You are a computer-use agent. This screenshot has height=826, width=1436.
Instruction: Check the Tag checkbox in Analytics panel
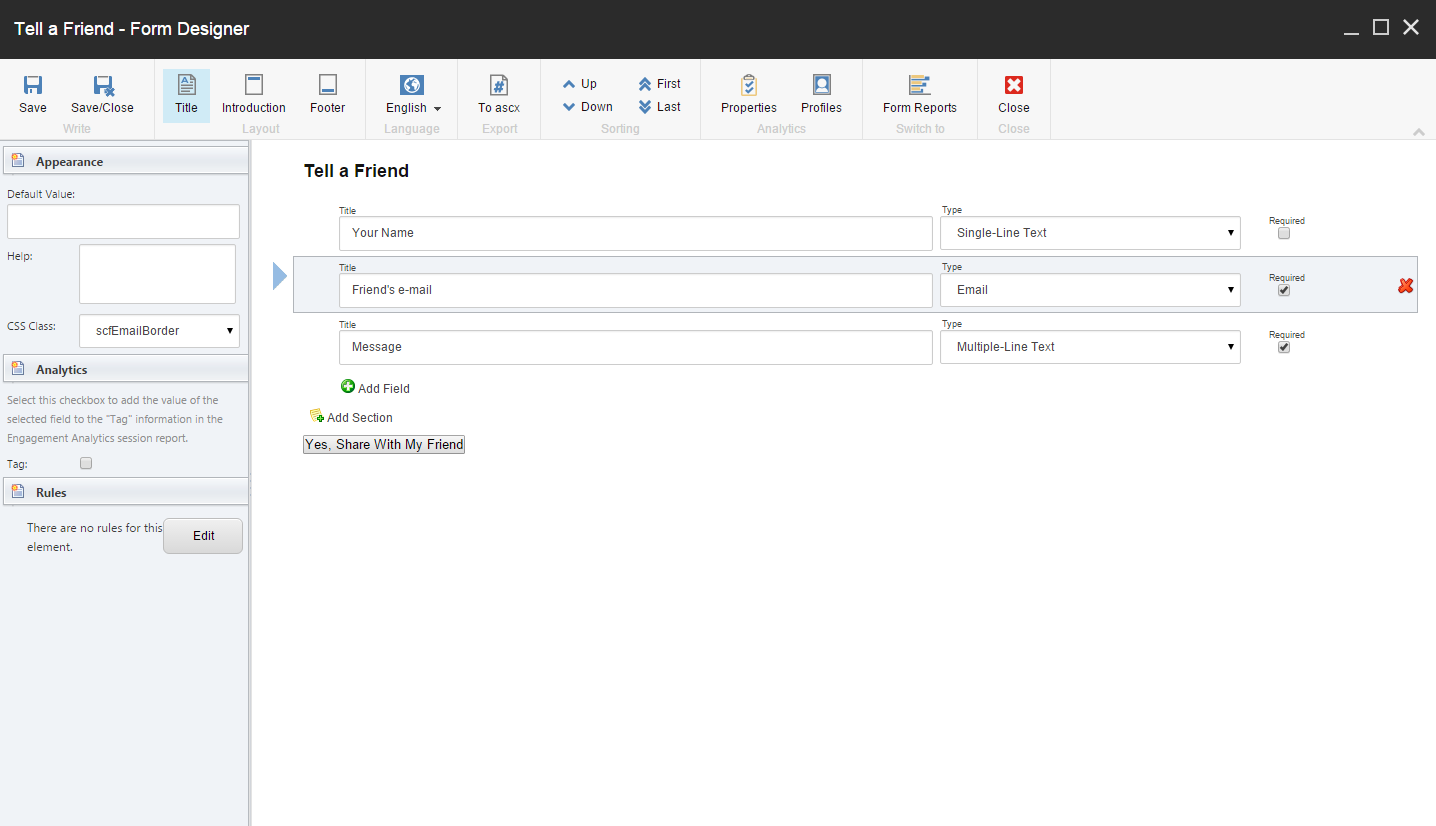[86, 462]
